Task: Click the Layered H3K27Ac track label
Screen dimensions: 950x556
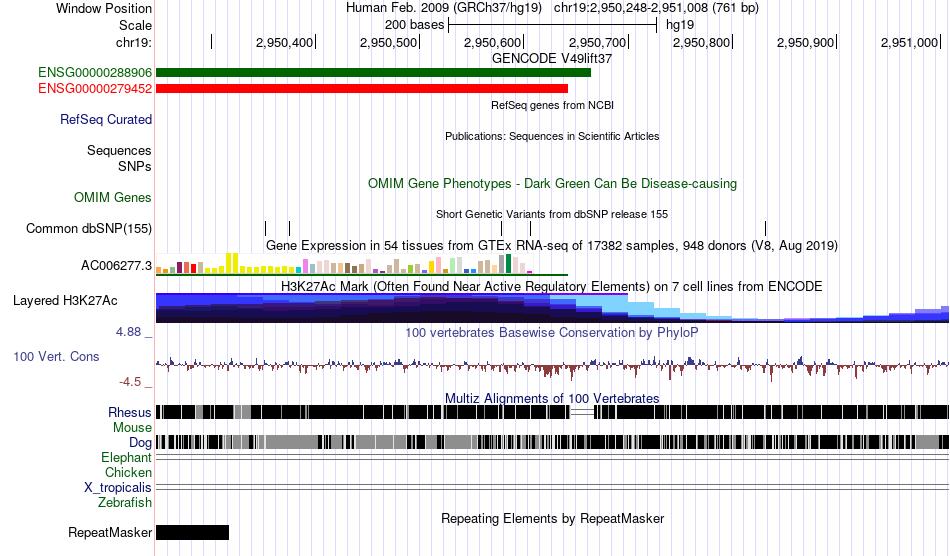Action: point(65,300)
